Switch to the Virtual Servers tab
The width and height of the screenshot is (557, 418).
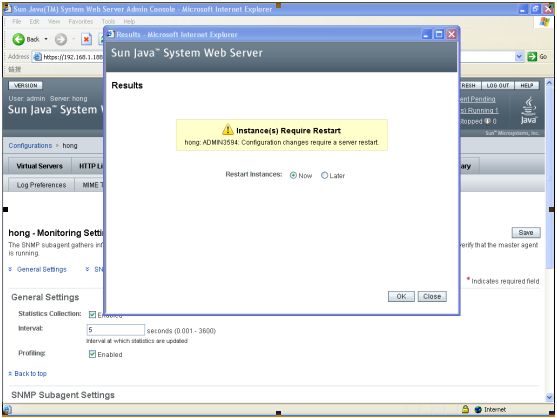coord(39,166)
